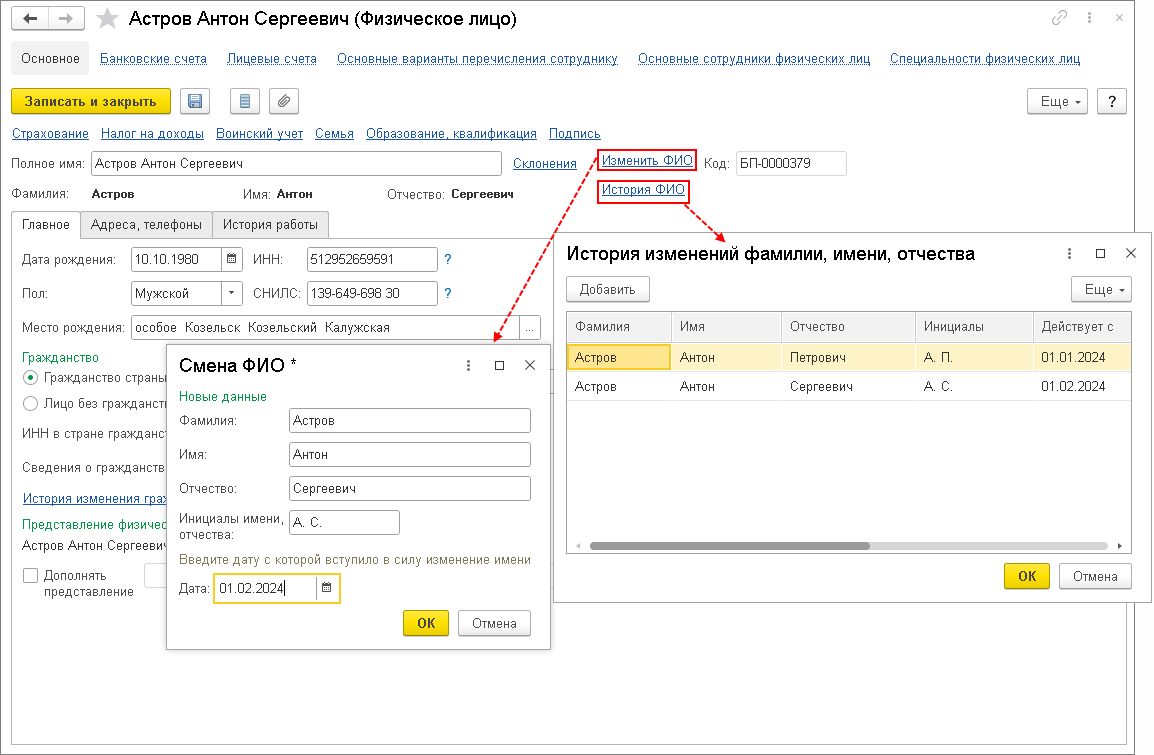Click Действует с column header

(1081, 326)
